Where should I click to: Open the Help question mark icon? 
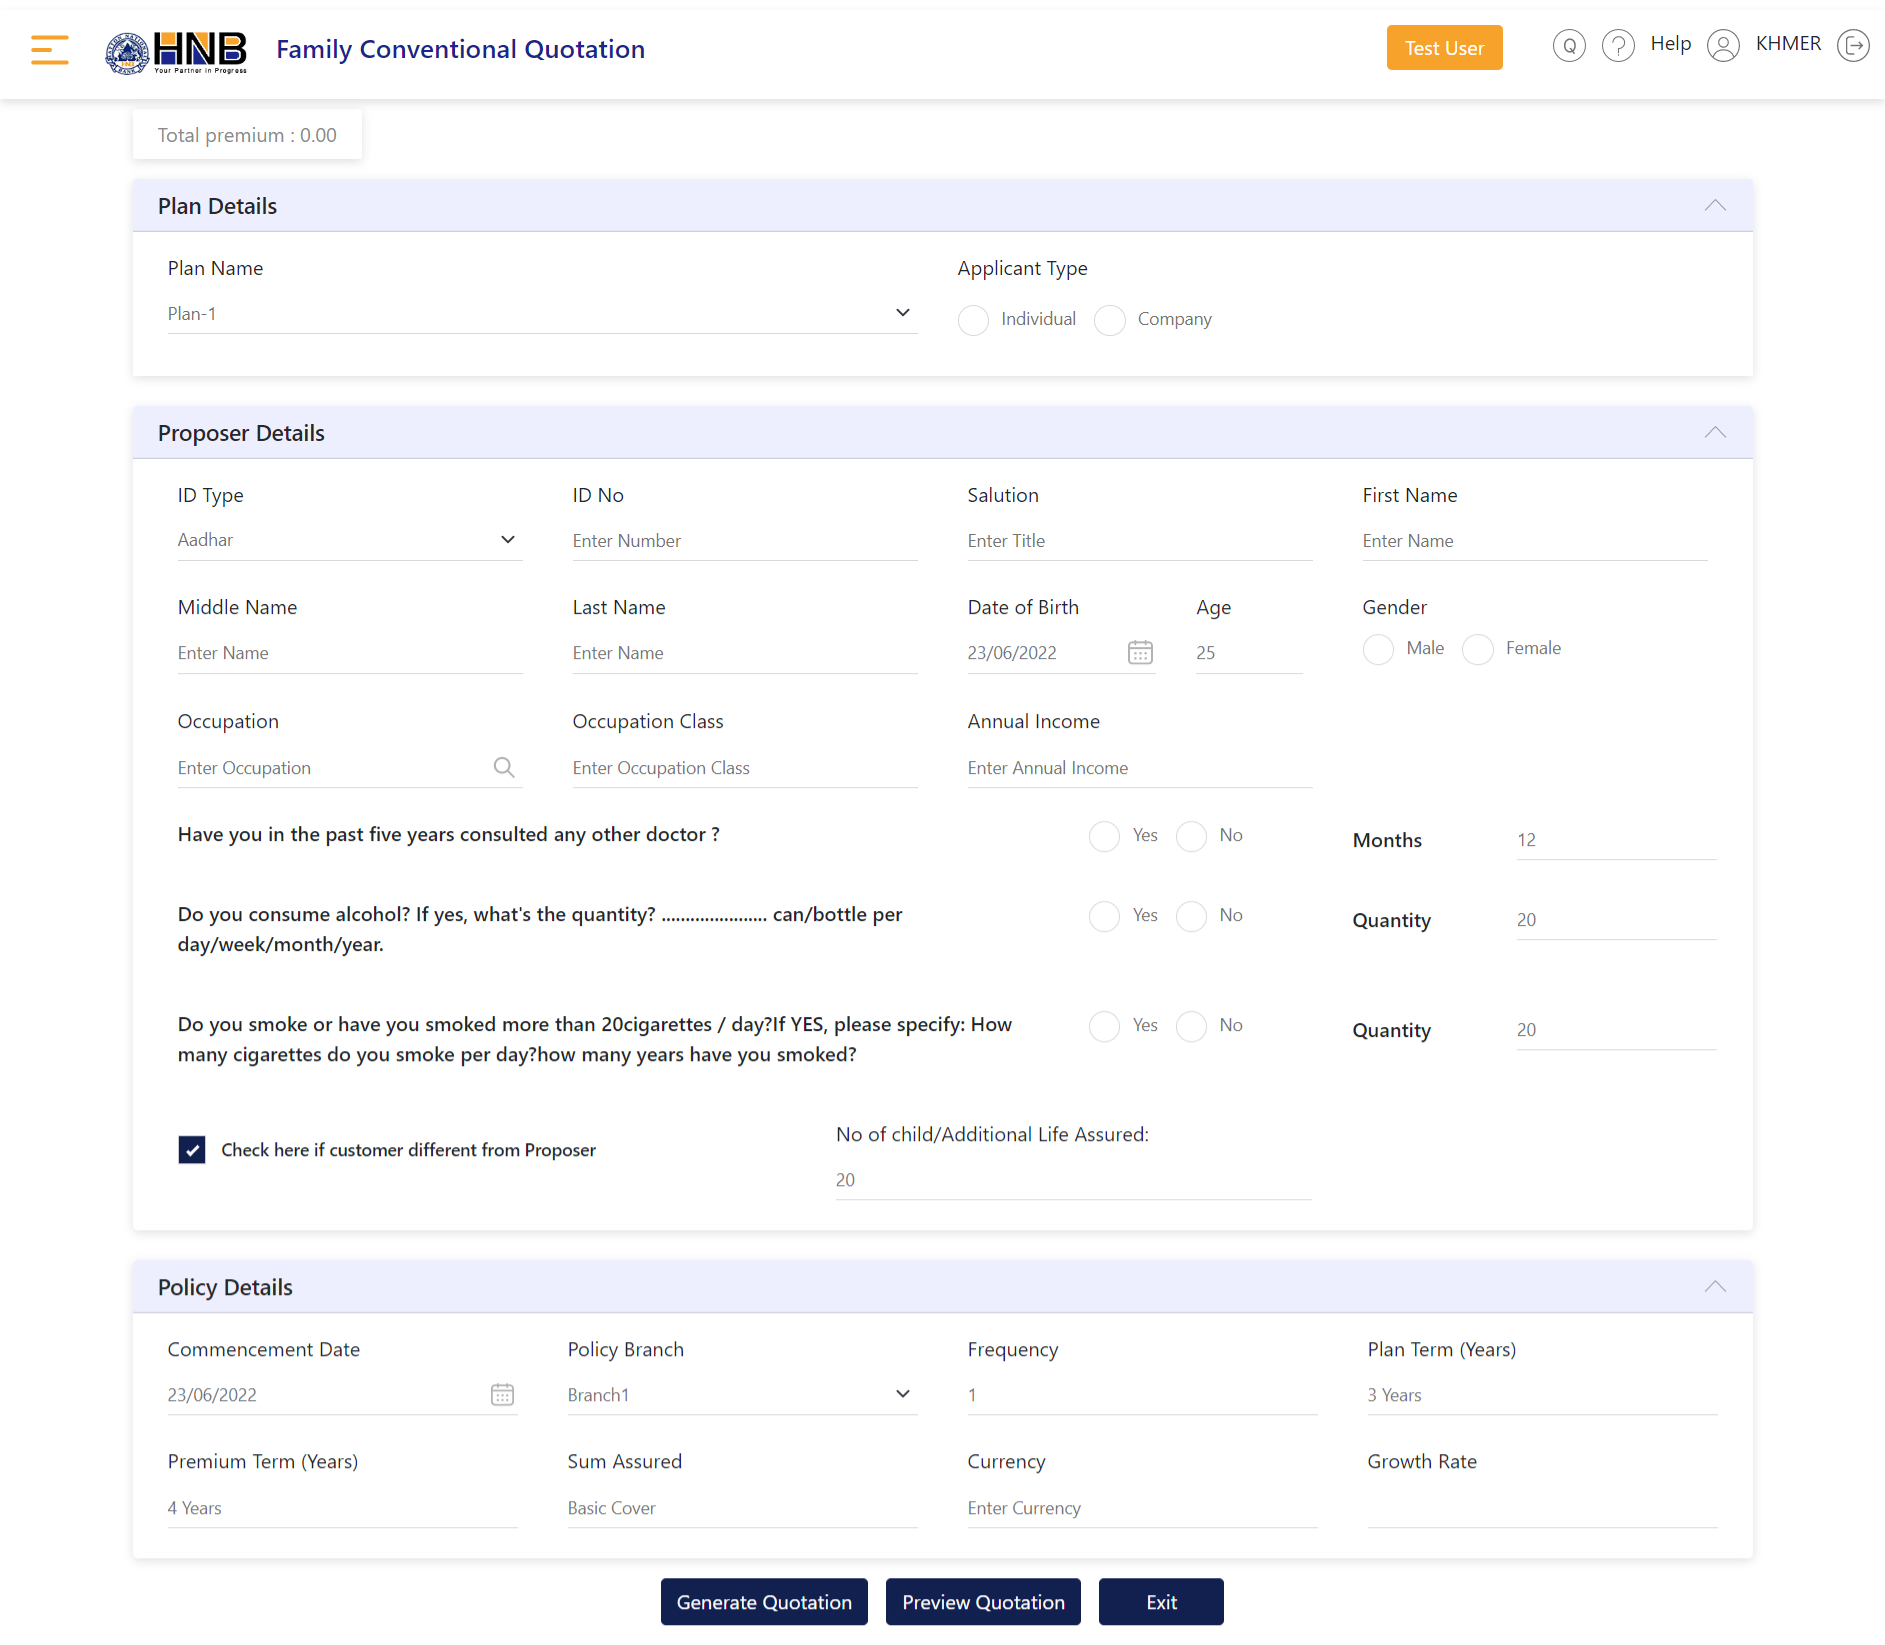[x=1617, y=46]
